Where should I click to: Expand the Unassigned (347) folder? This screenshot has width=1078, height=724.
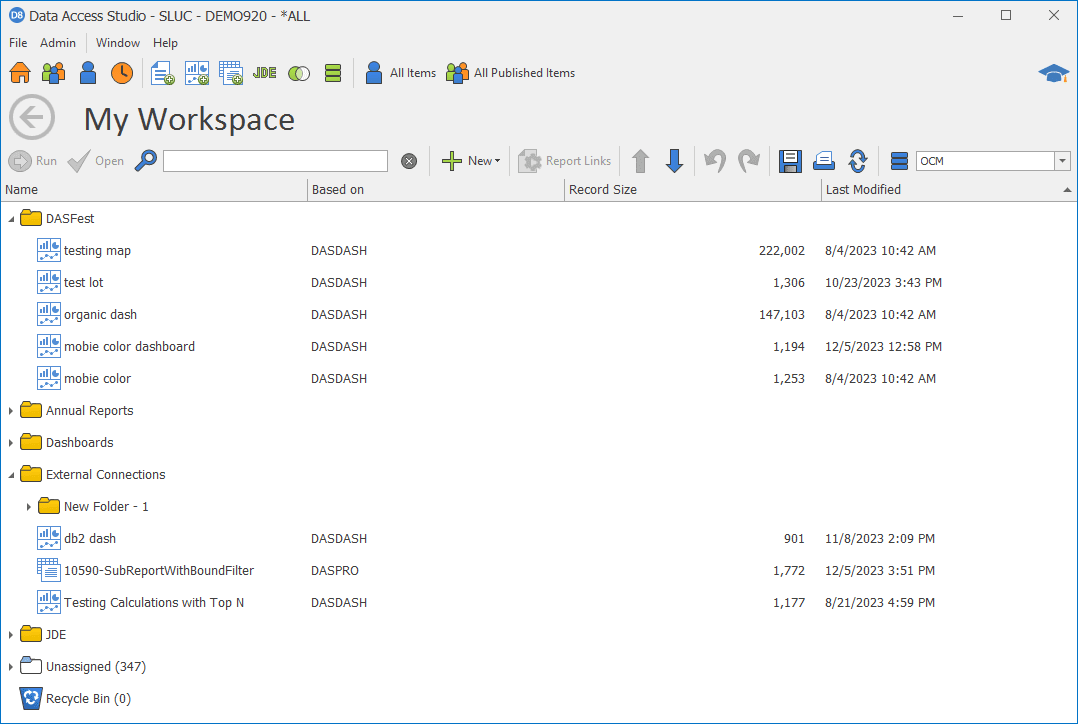click(x=12, y=667)
